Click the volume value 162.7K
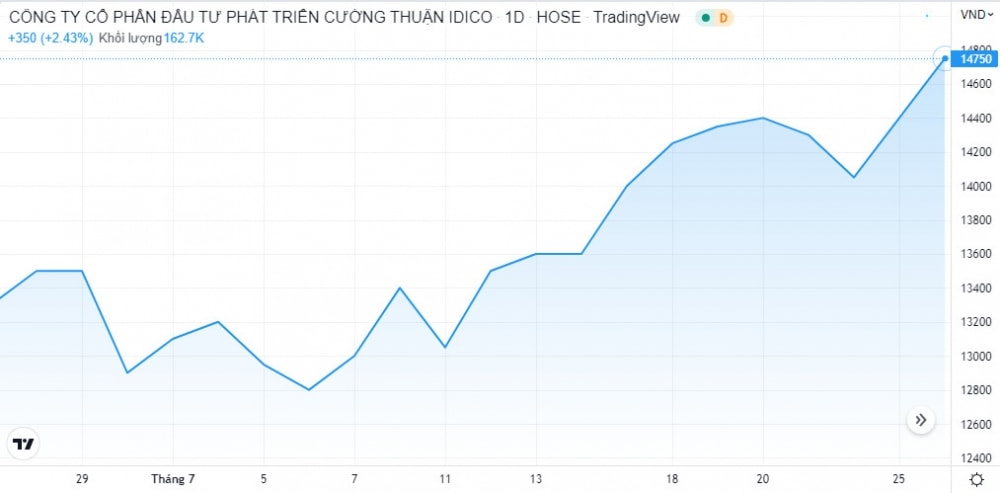Screen dimensions: 1000x493 (184, 38)
